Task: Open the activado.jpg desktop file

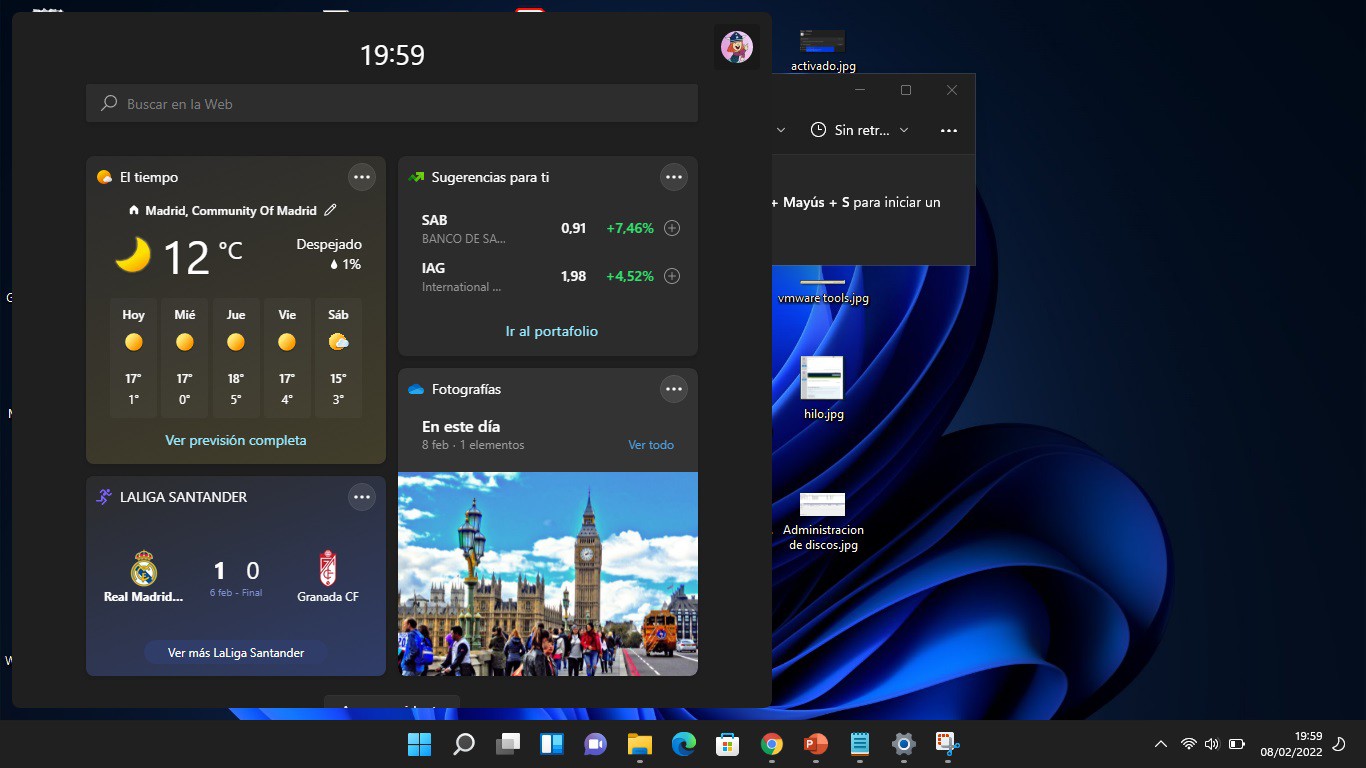Action: (822, 47)
